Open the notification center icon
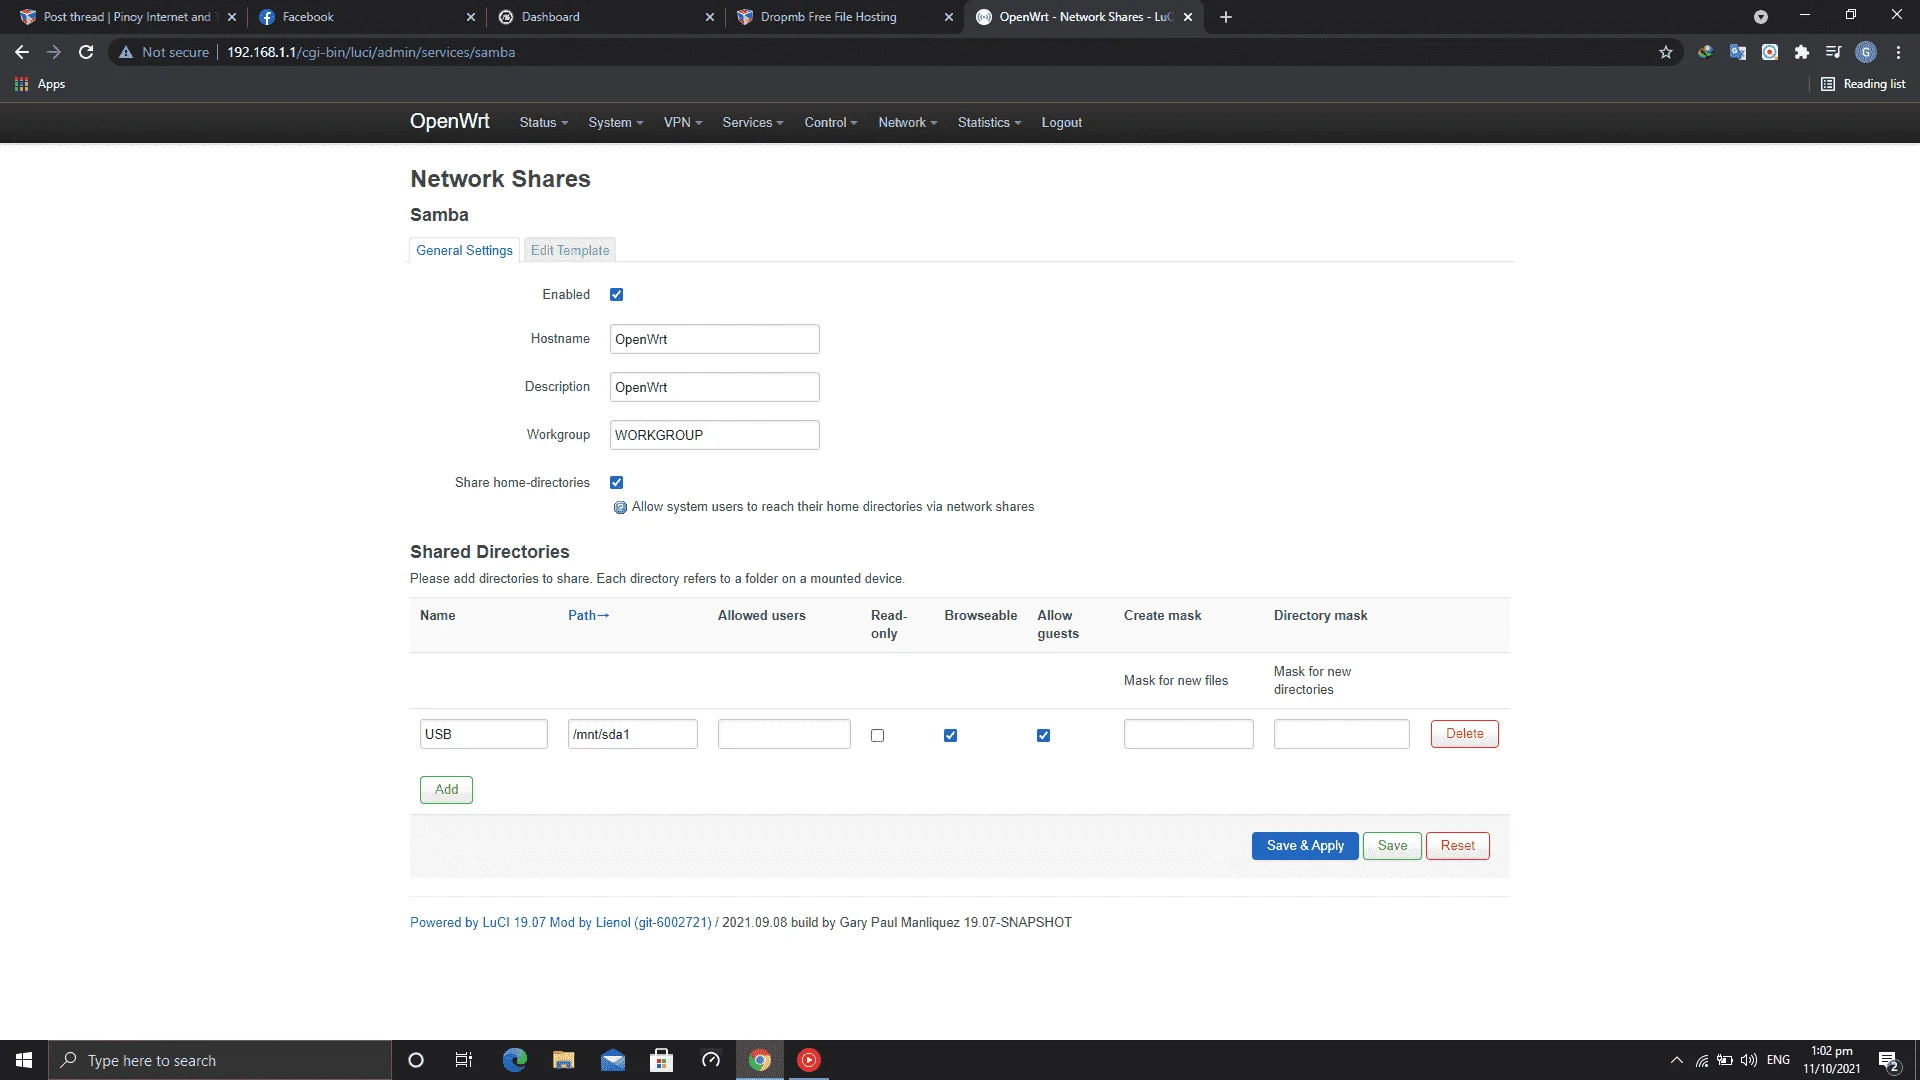Screen dimensions: 1920x1080 tap(1888, 1060)
